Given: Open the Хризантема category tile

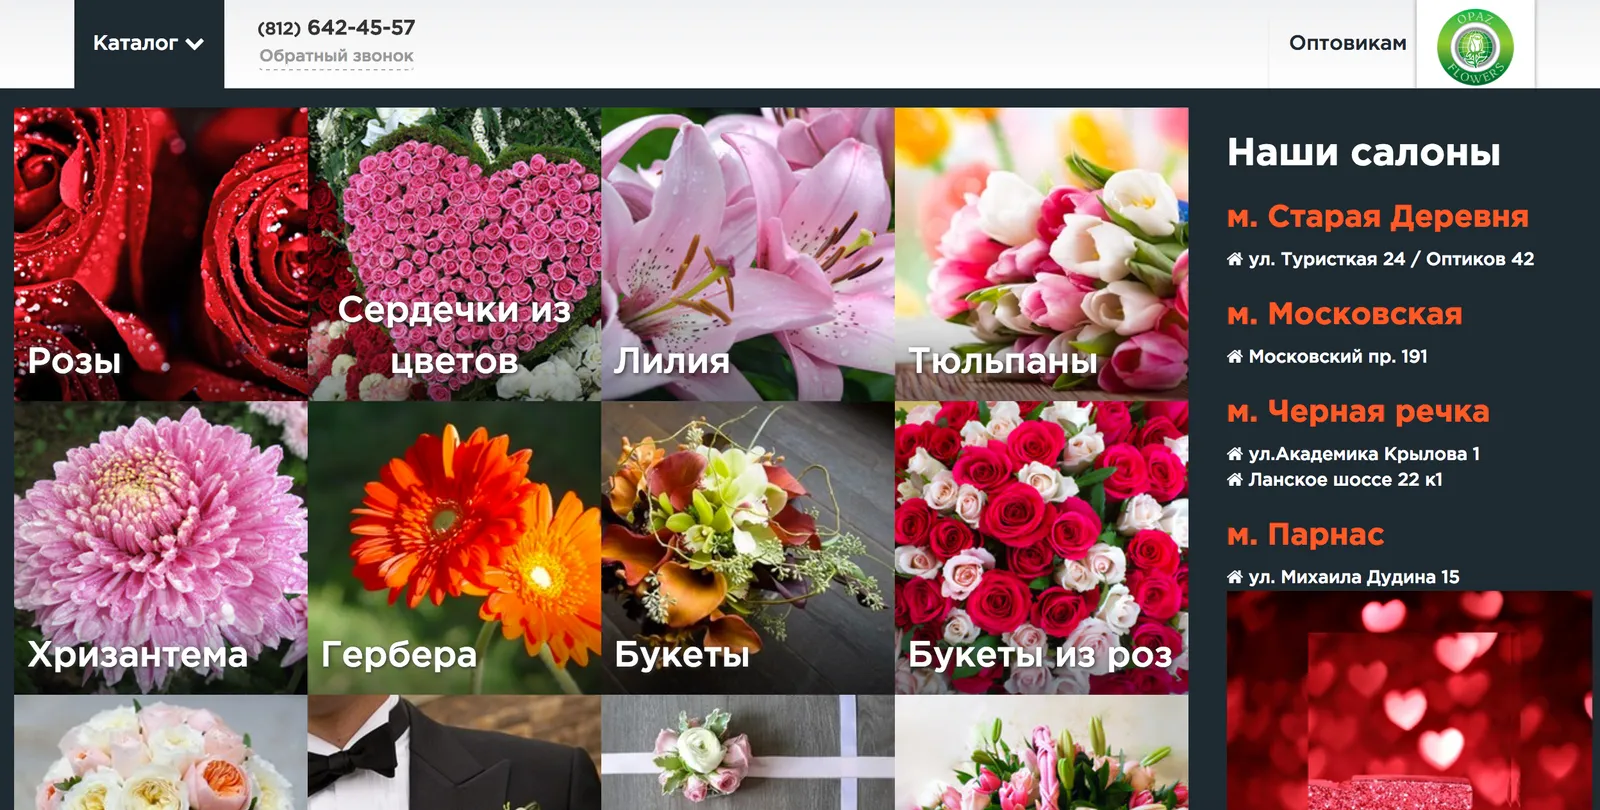Looking at the screenshot, I should 161,548.
